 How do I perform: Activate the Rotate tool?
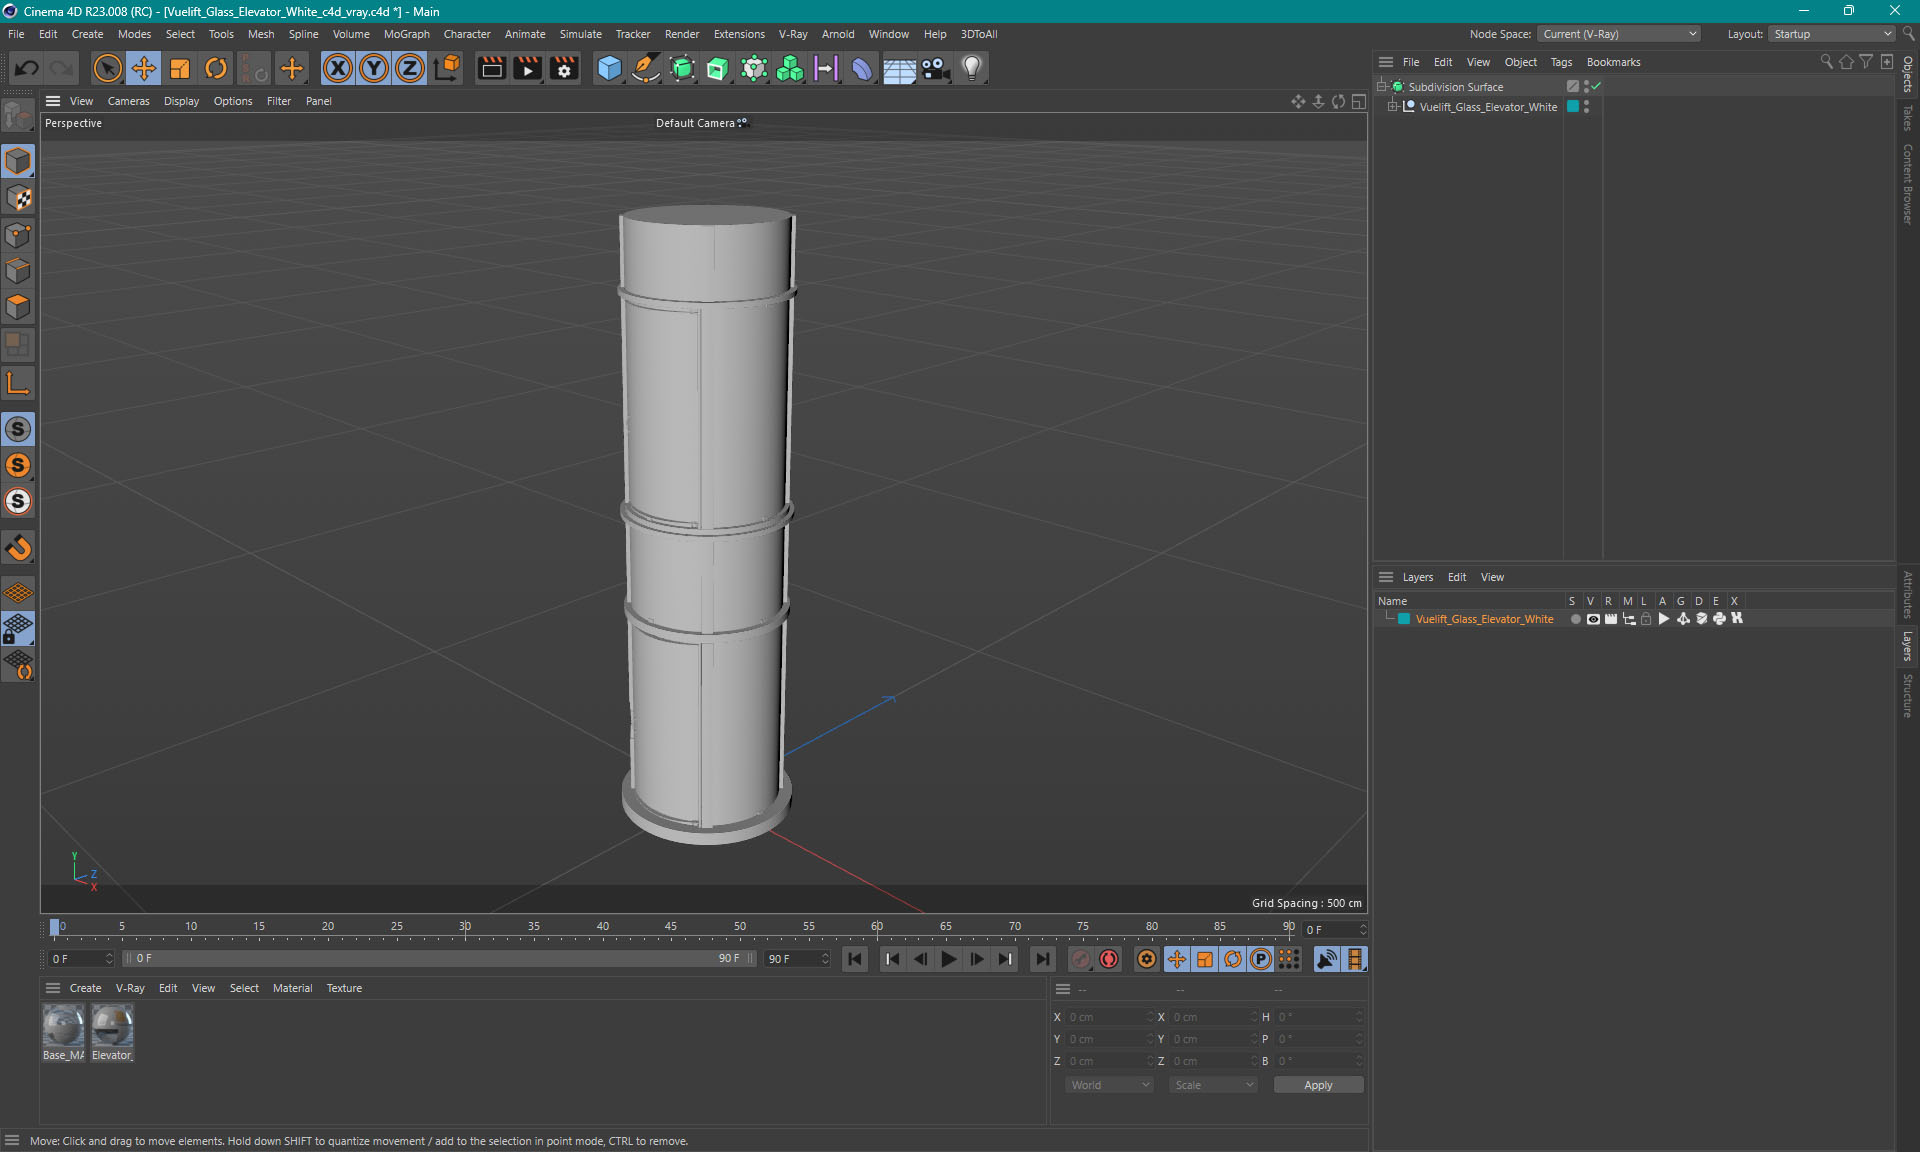216,68
